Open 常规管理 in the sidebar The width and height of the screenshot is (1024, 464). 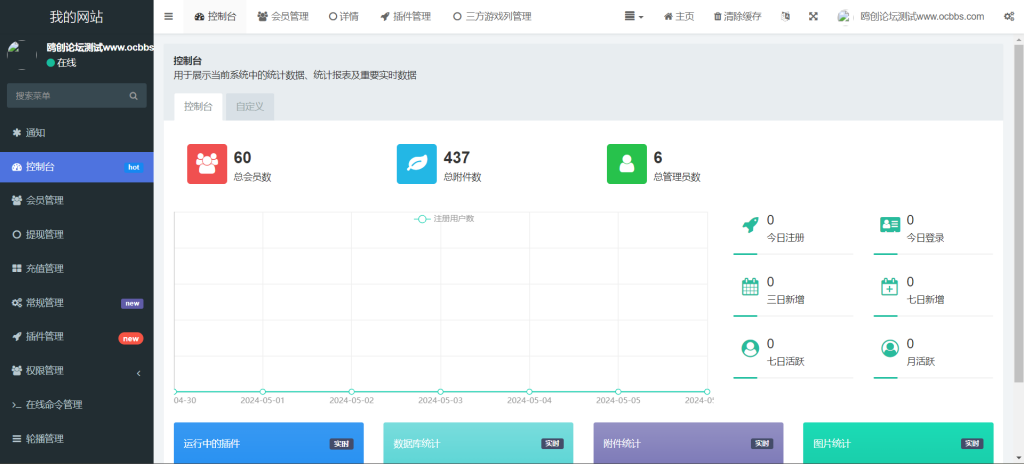[76, 303]
